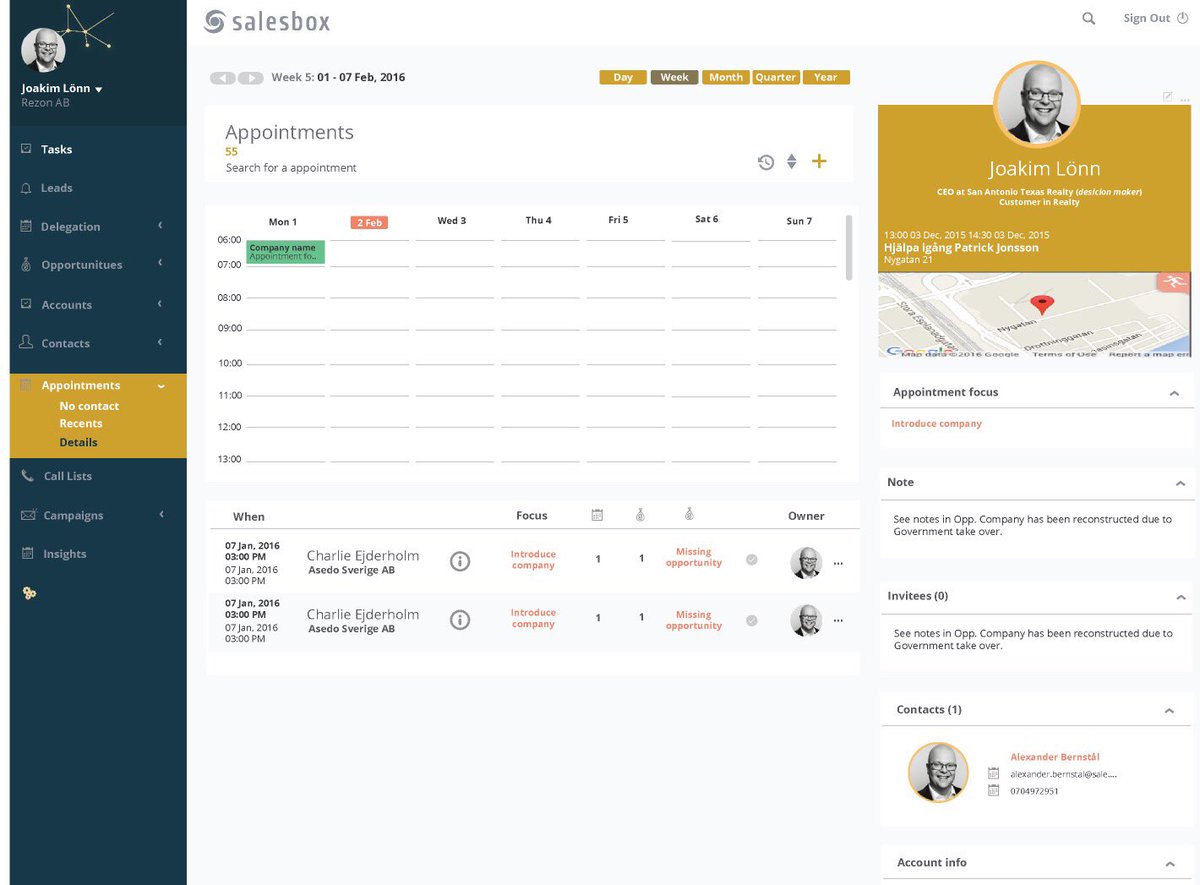The height and width of the screenshot is (885, 1200).
Task: Collapse the Appointments submenu chevron
Action: [161, 386]
